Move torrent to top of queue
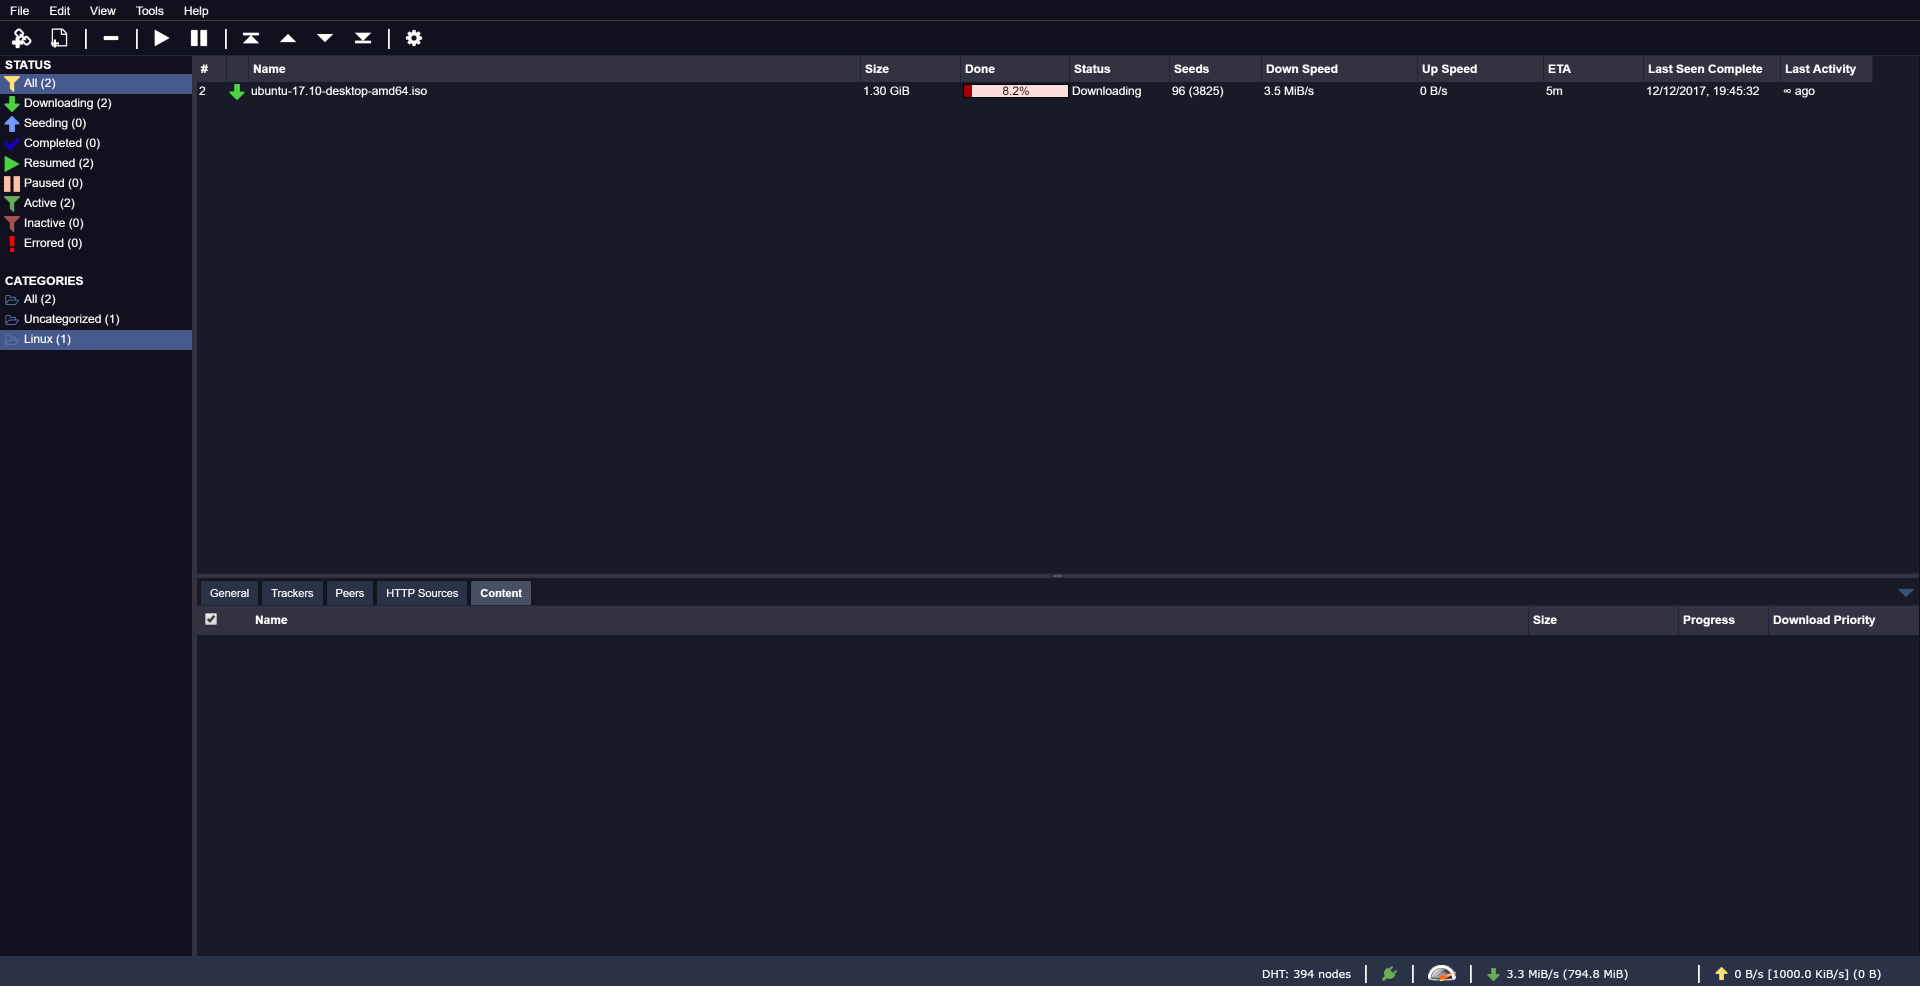Image resolution: width=1920 pixels, height=986 pixels. click(250, 38)
